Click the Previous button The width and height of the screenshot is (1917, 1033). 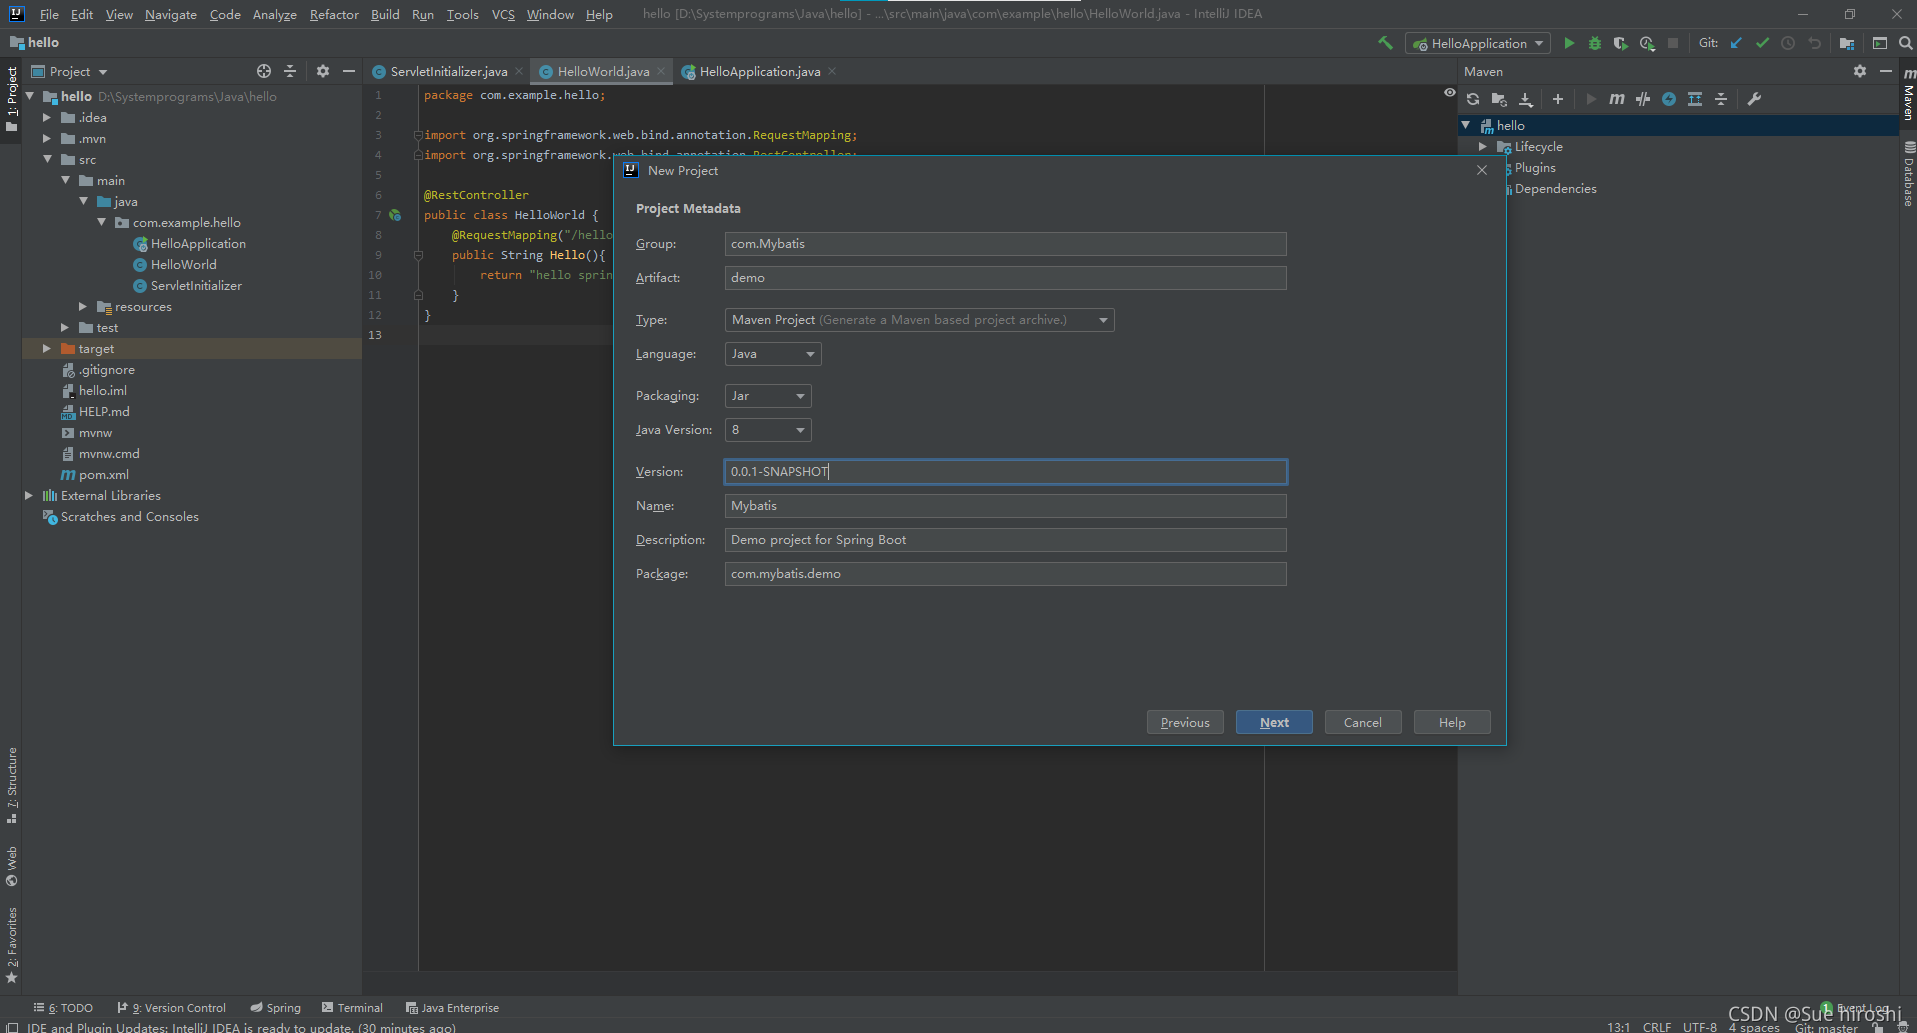tap(1185, 722)
